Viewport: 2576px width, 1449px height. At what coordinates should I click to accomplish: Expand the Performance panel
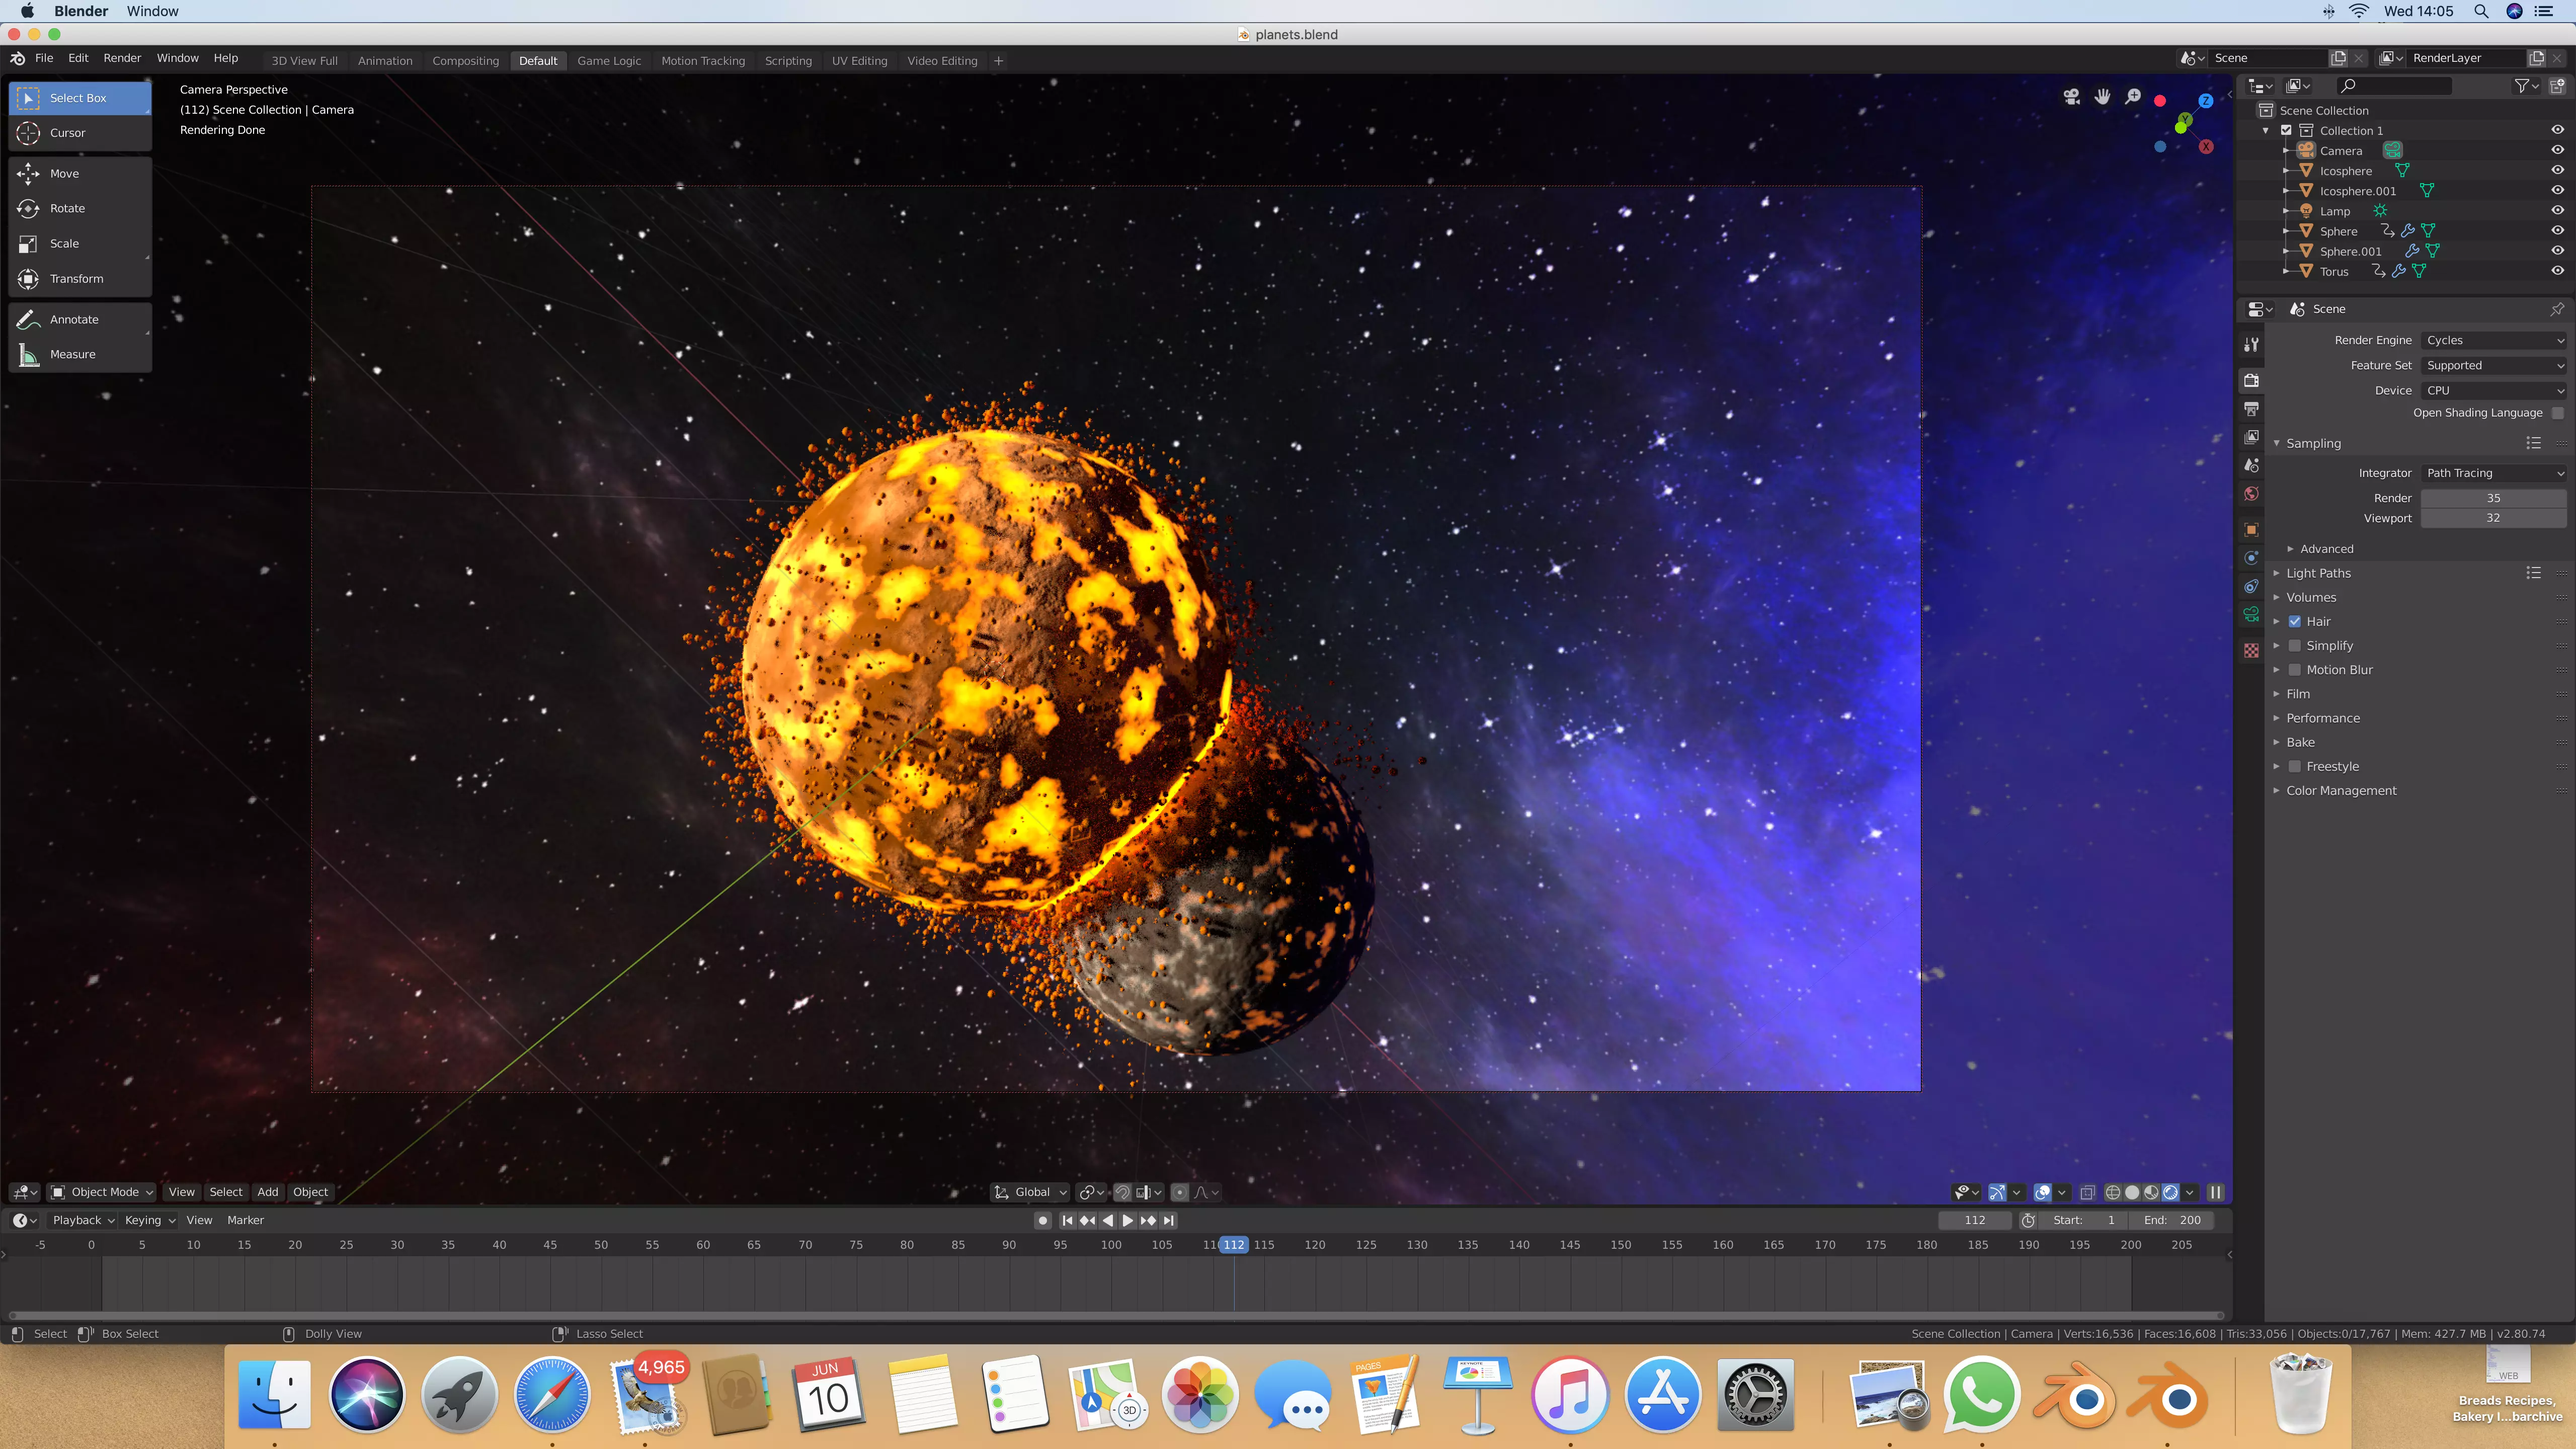point(2322,719)
